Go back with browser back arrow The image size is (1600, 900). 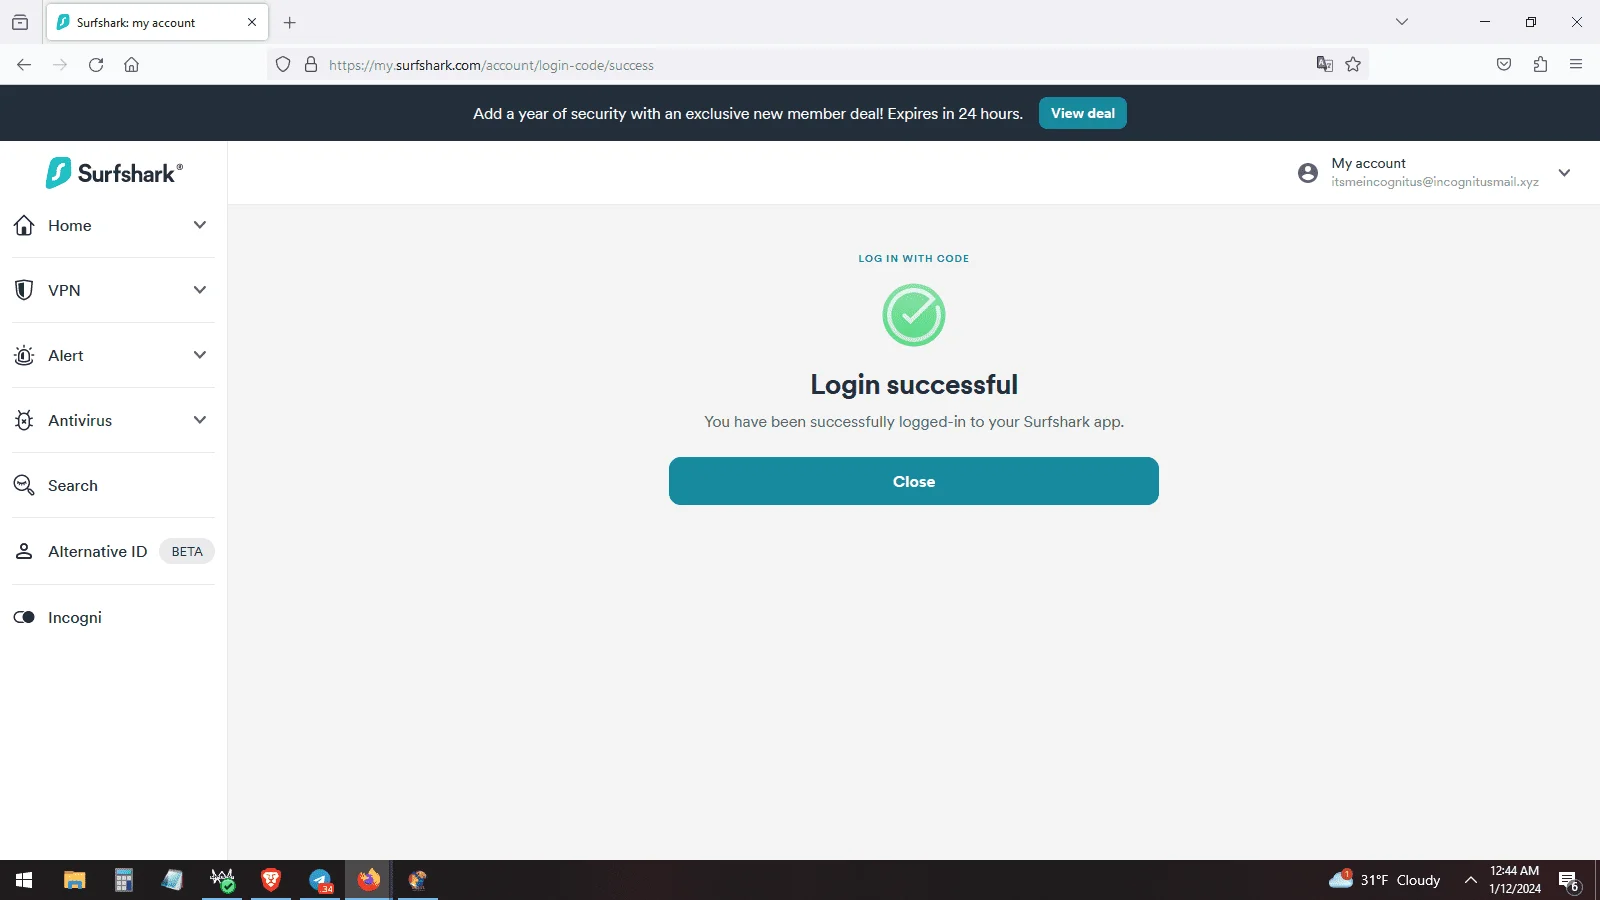(x=24, y=65)
